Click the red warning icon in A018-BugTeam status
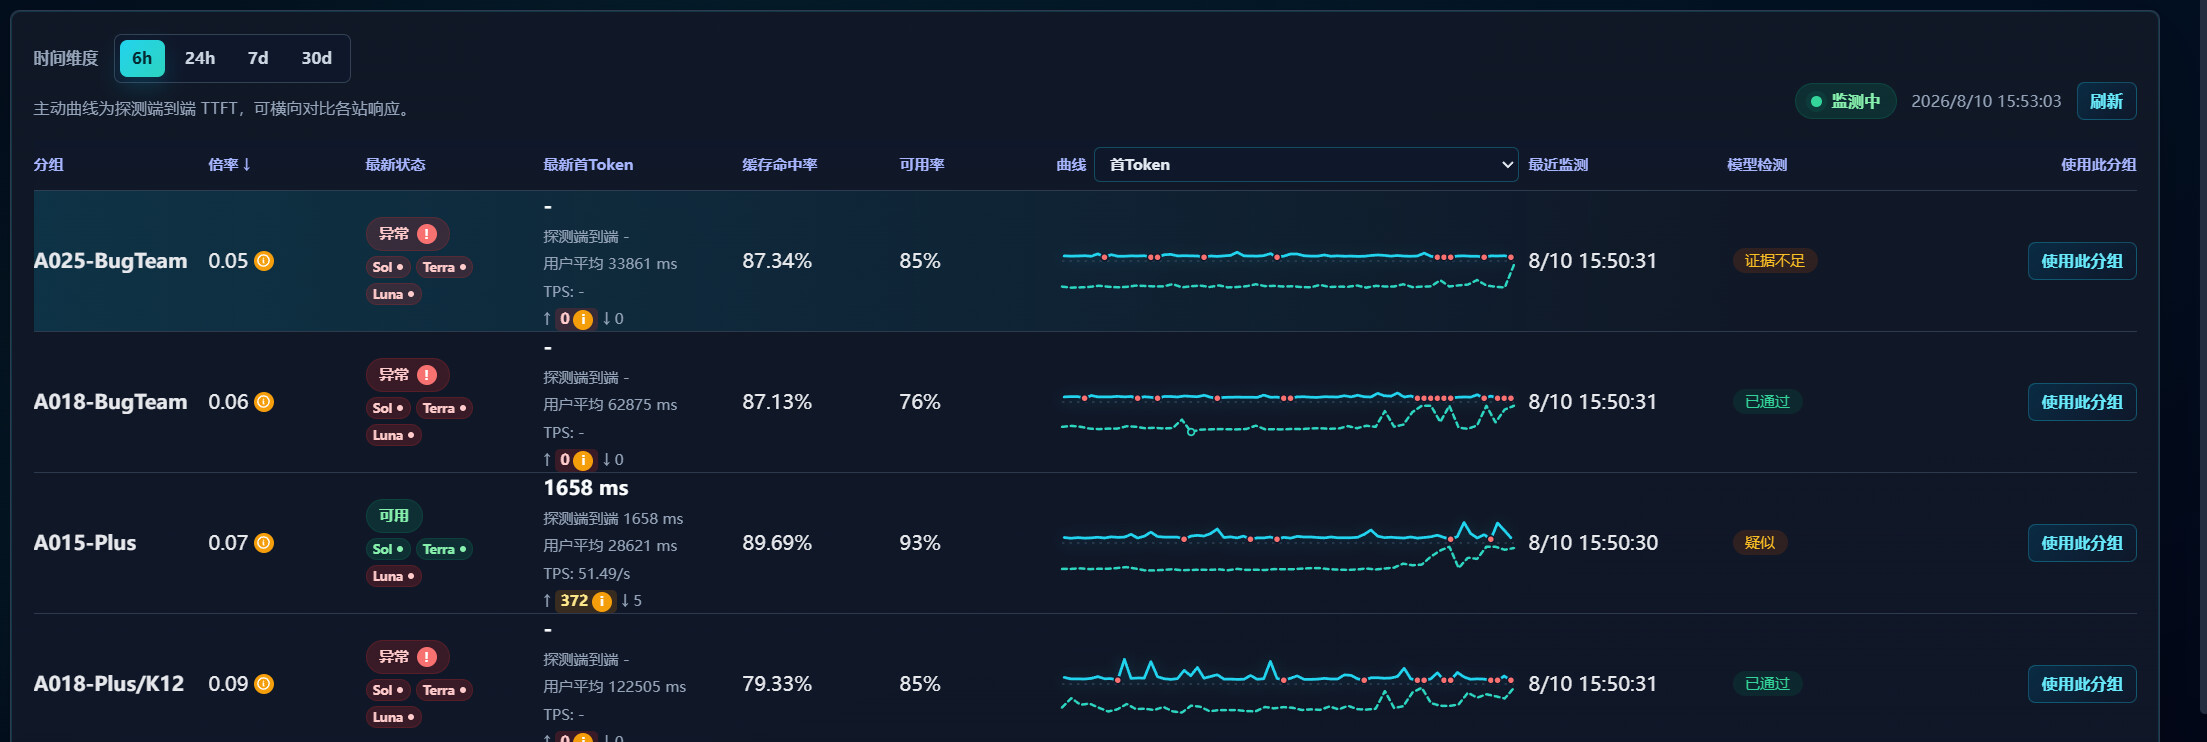 (x=427, y=375)
